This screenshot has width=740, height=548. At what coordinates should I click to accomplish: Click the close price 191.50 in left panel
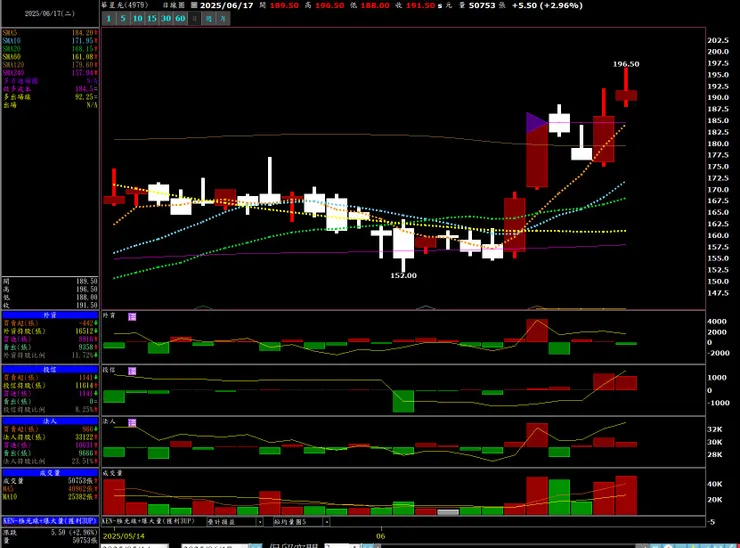point(87,305)
